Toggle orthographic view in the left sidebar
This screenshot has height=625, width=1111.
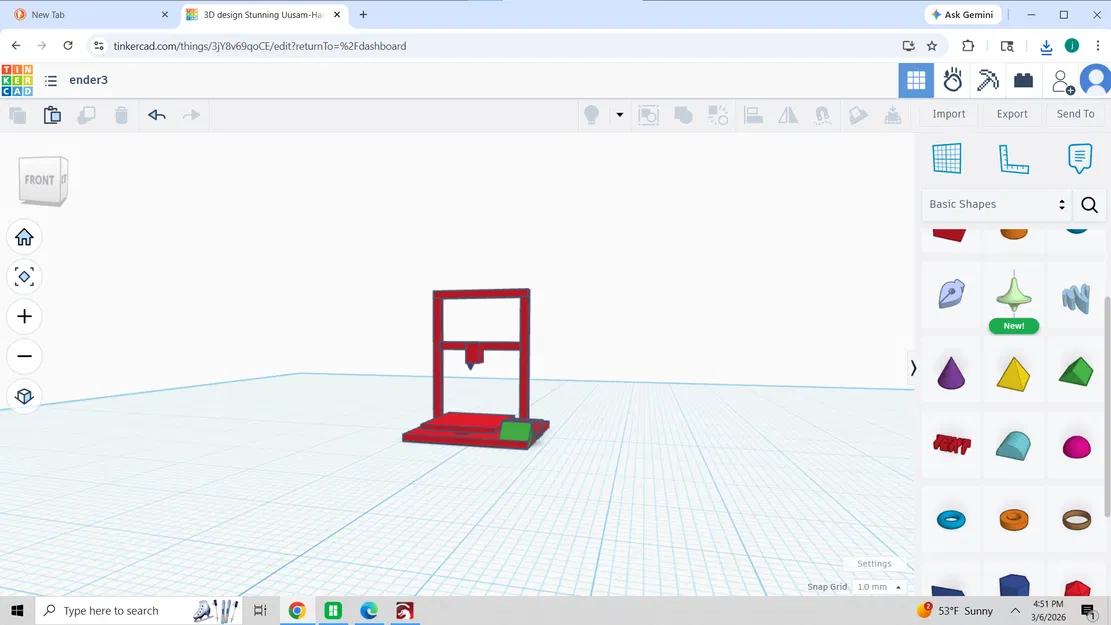coord(24,396)
